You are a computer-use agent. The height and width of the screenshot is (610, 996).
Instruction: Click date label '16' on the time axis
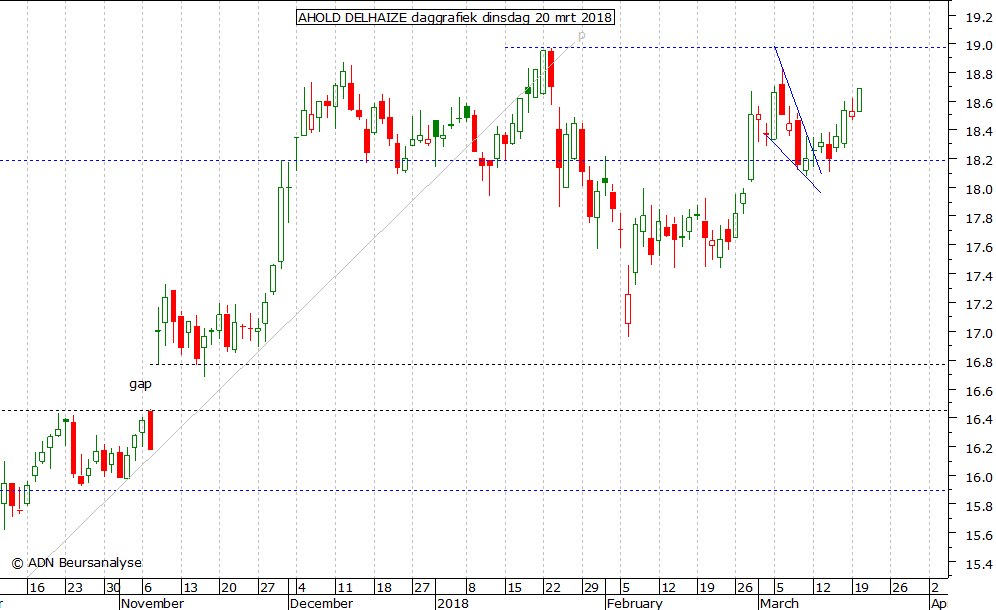point(37,588)
